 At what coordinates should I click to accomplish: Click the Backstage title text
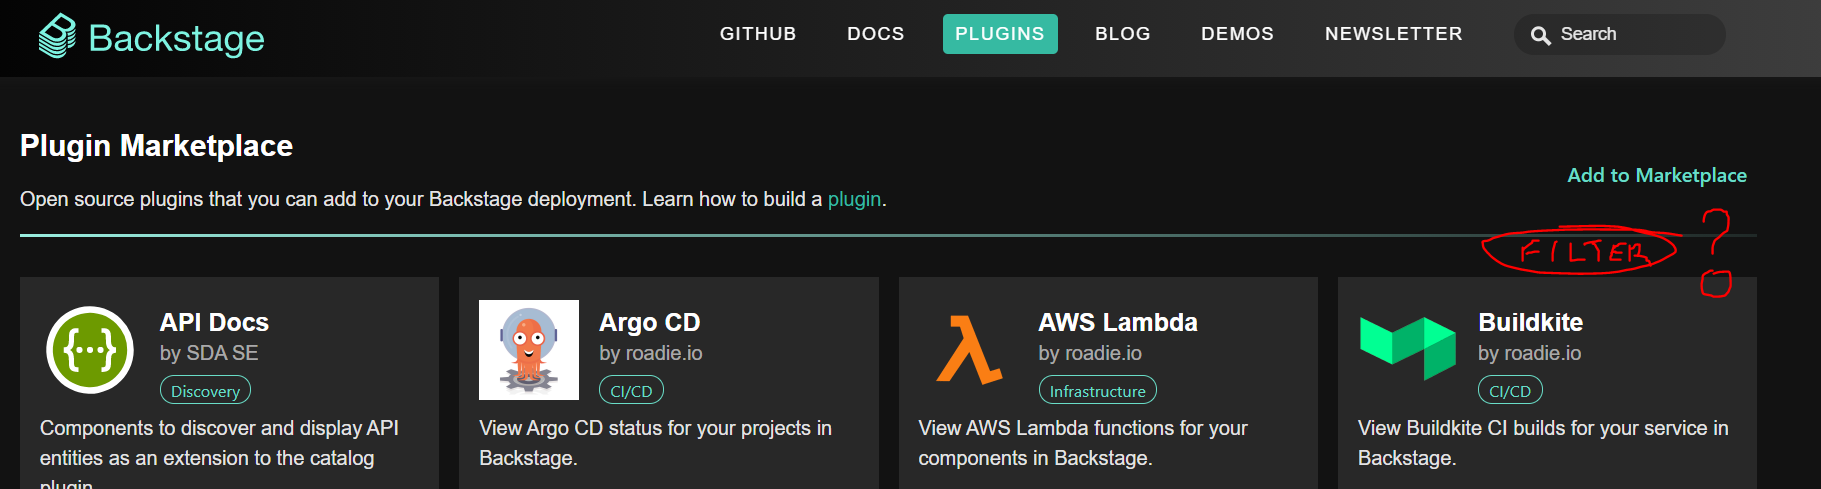(x=177, y=38)
